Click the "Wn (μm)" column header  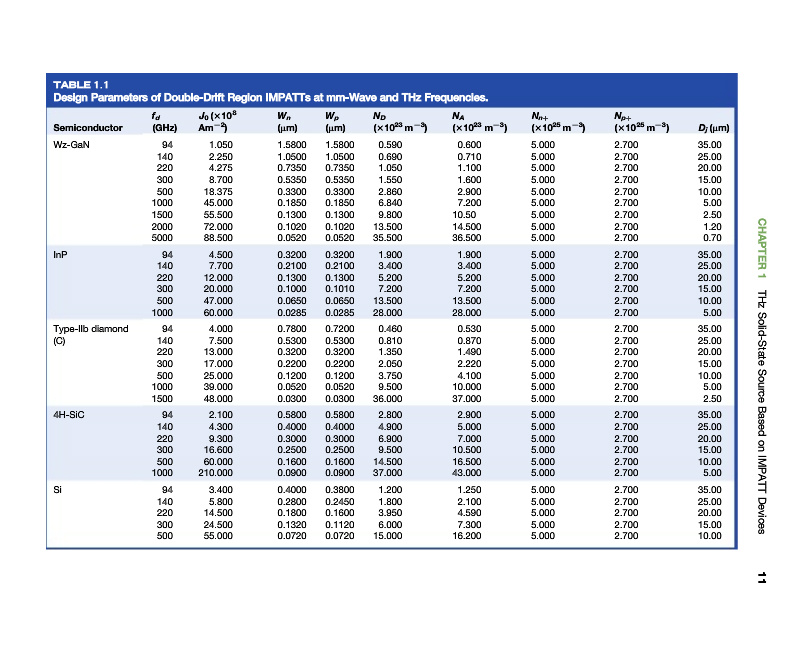pos(290,123)
